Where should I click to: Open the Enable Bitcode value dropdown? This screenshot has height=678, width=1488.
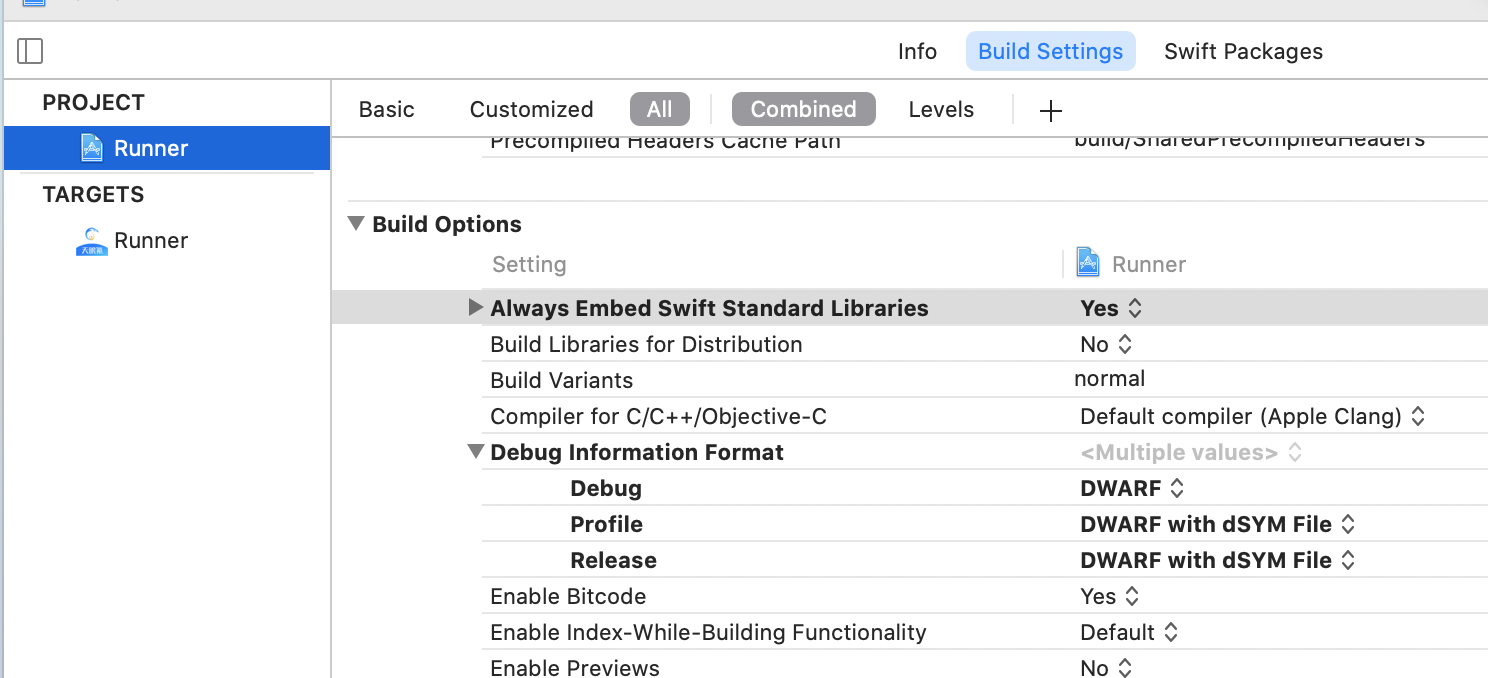(1110, 597)
